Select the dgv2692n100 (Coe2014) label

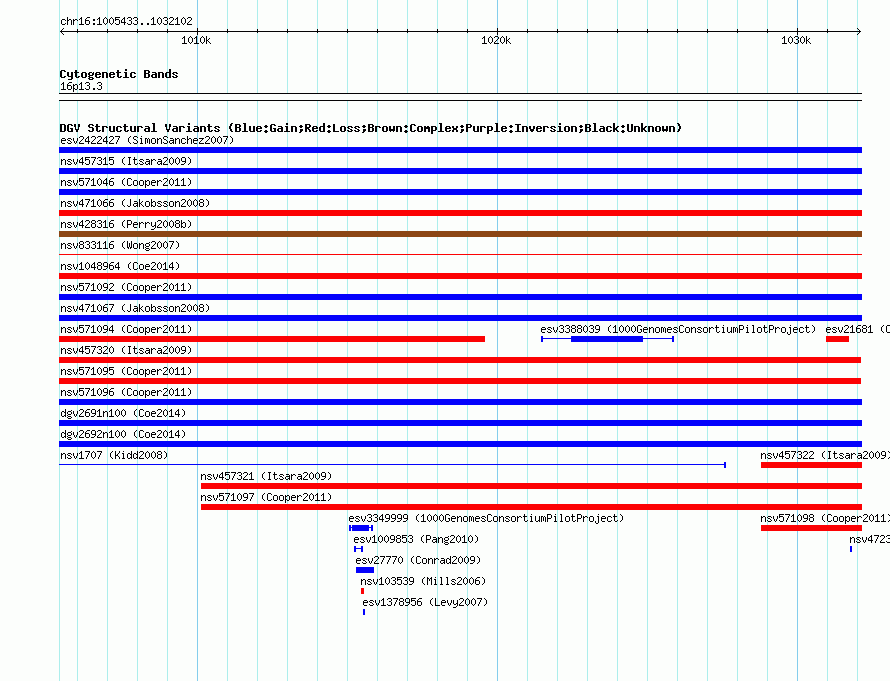[x=123, y=434]
